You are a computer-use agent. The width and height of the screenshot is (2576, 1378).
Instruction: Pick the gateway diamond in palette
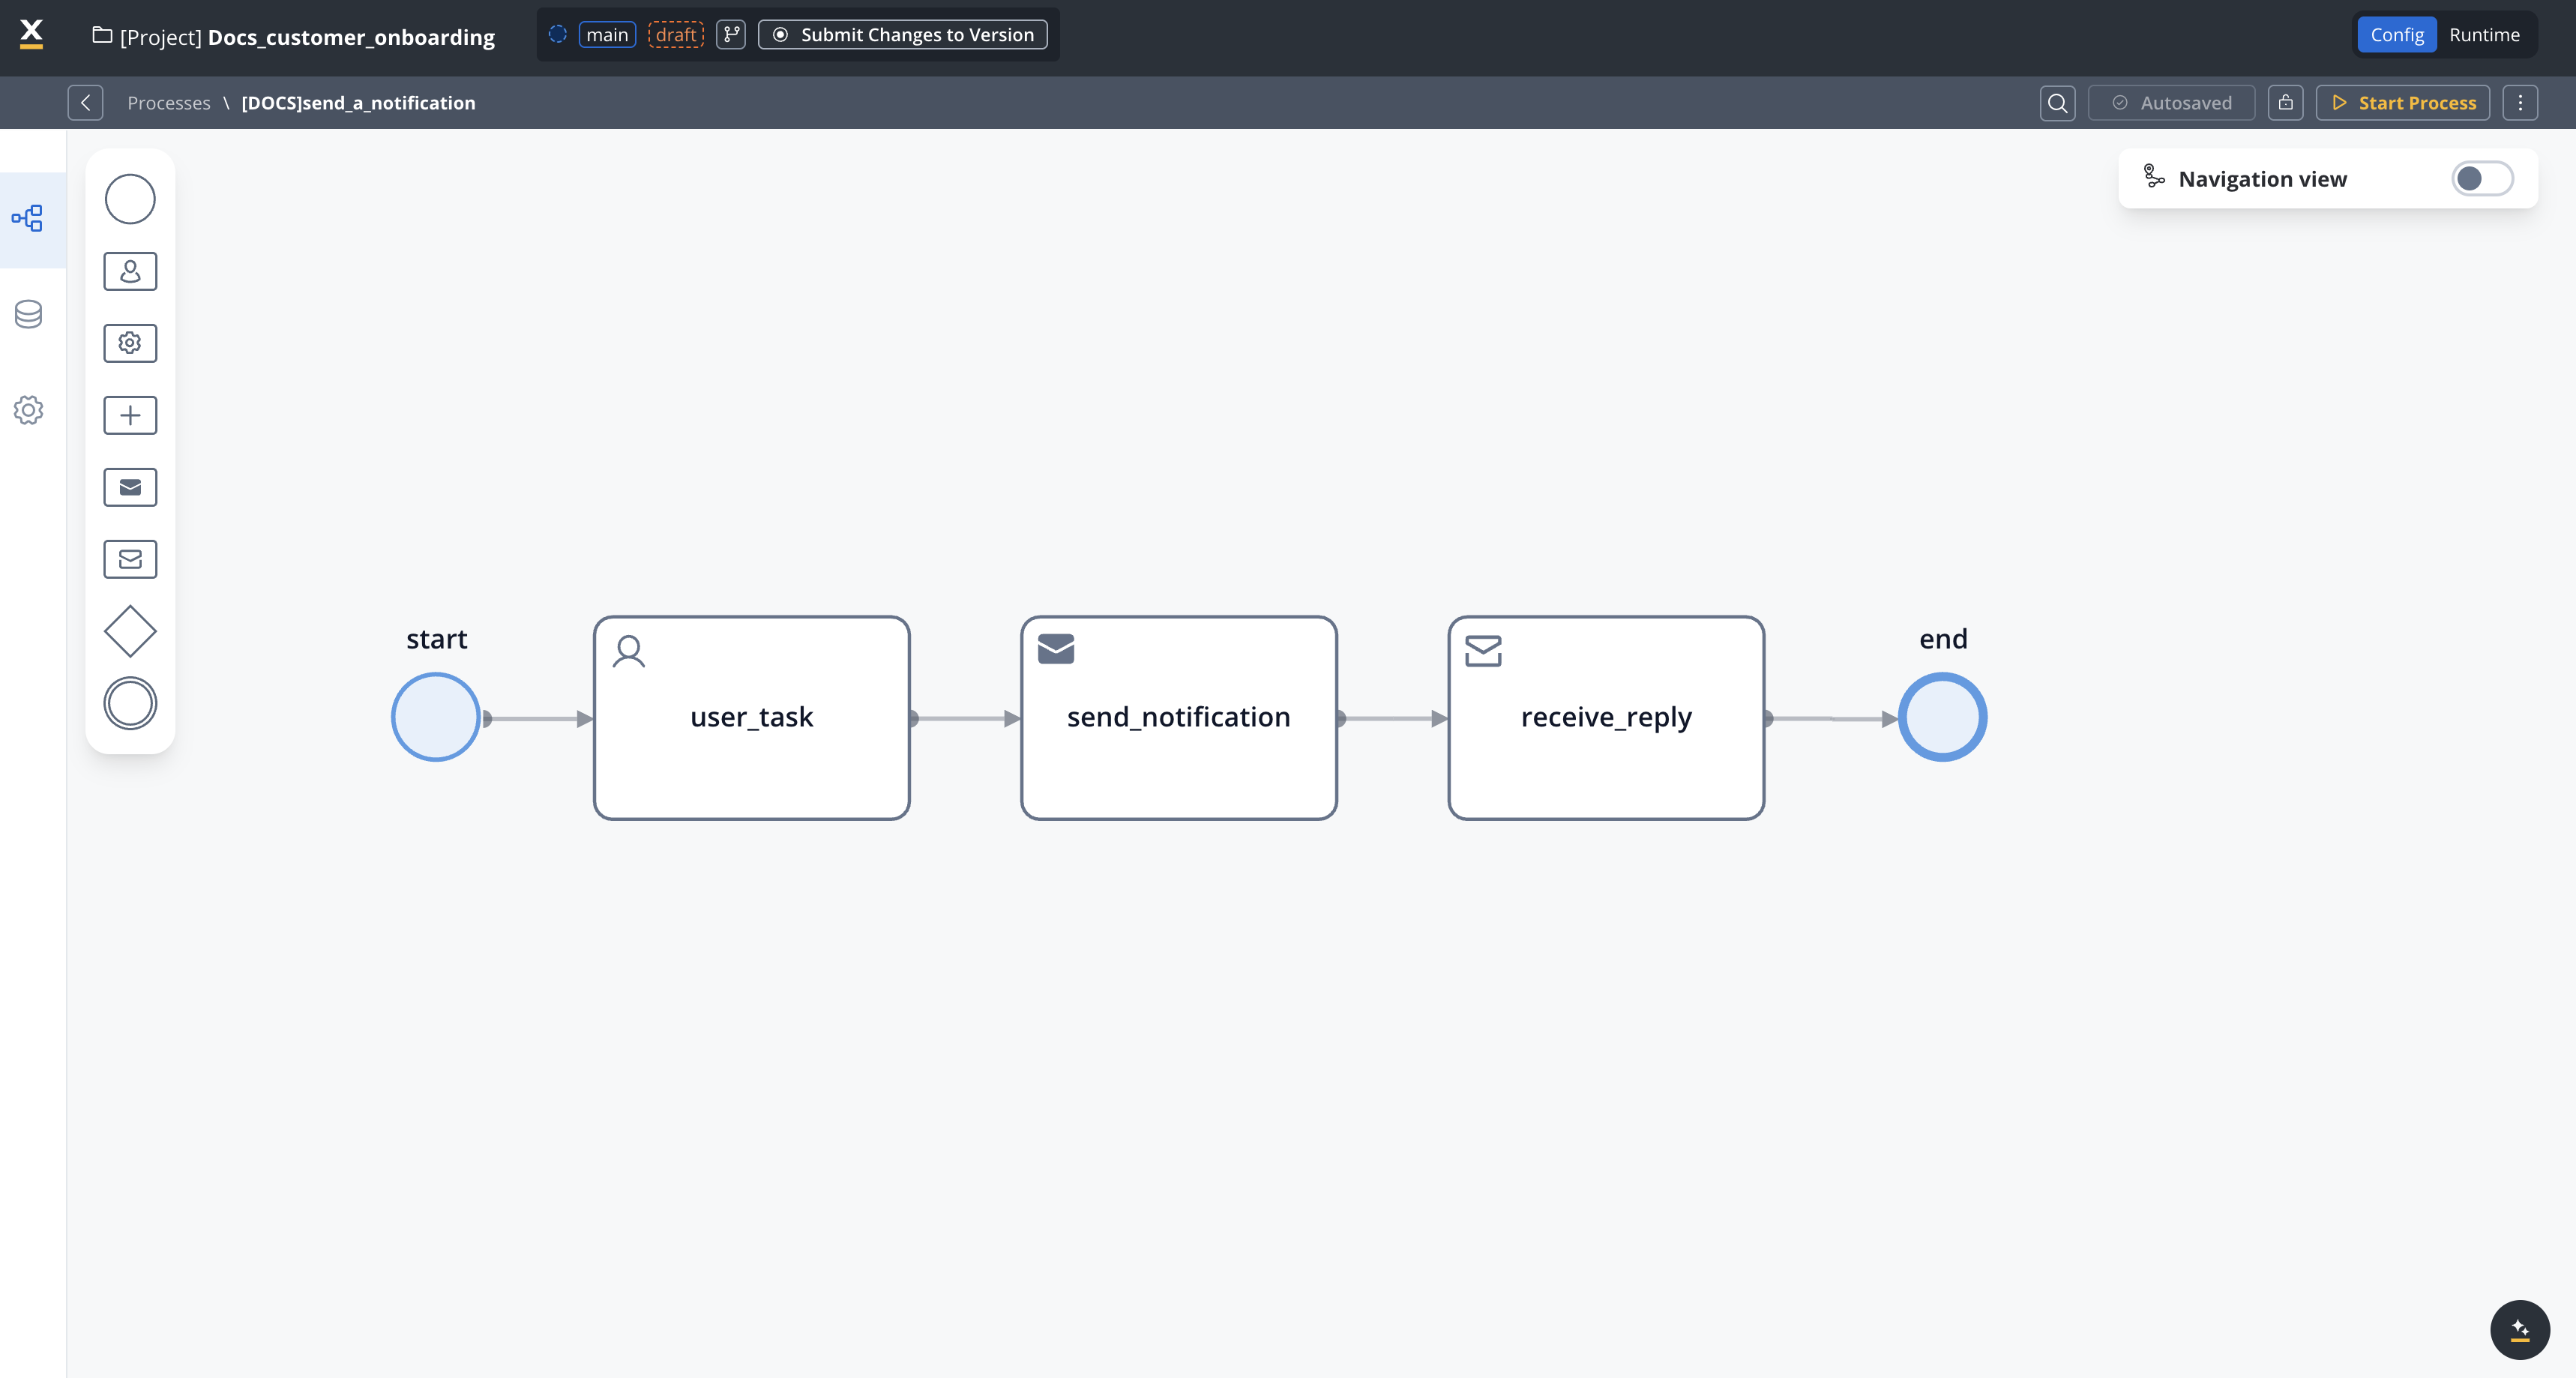pos(130,631)
